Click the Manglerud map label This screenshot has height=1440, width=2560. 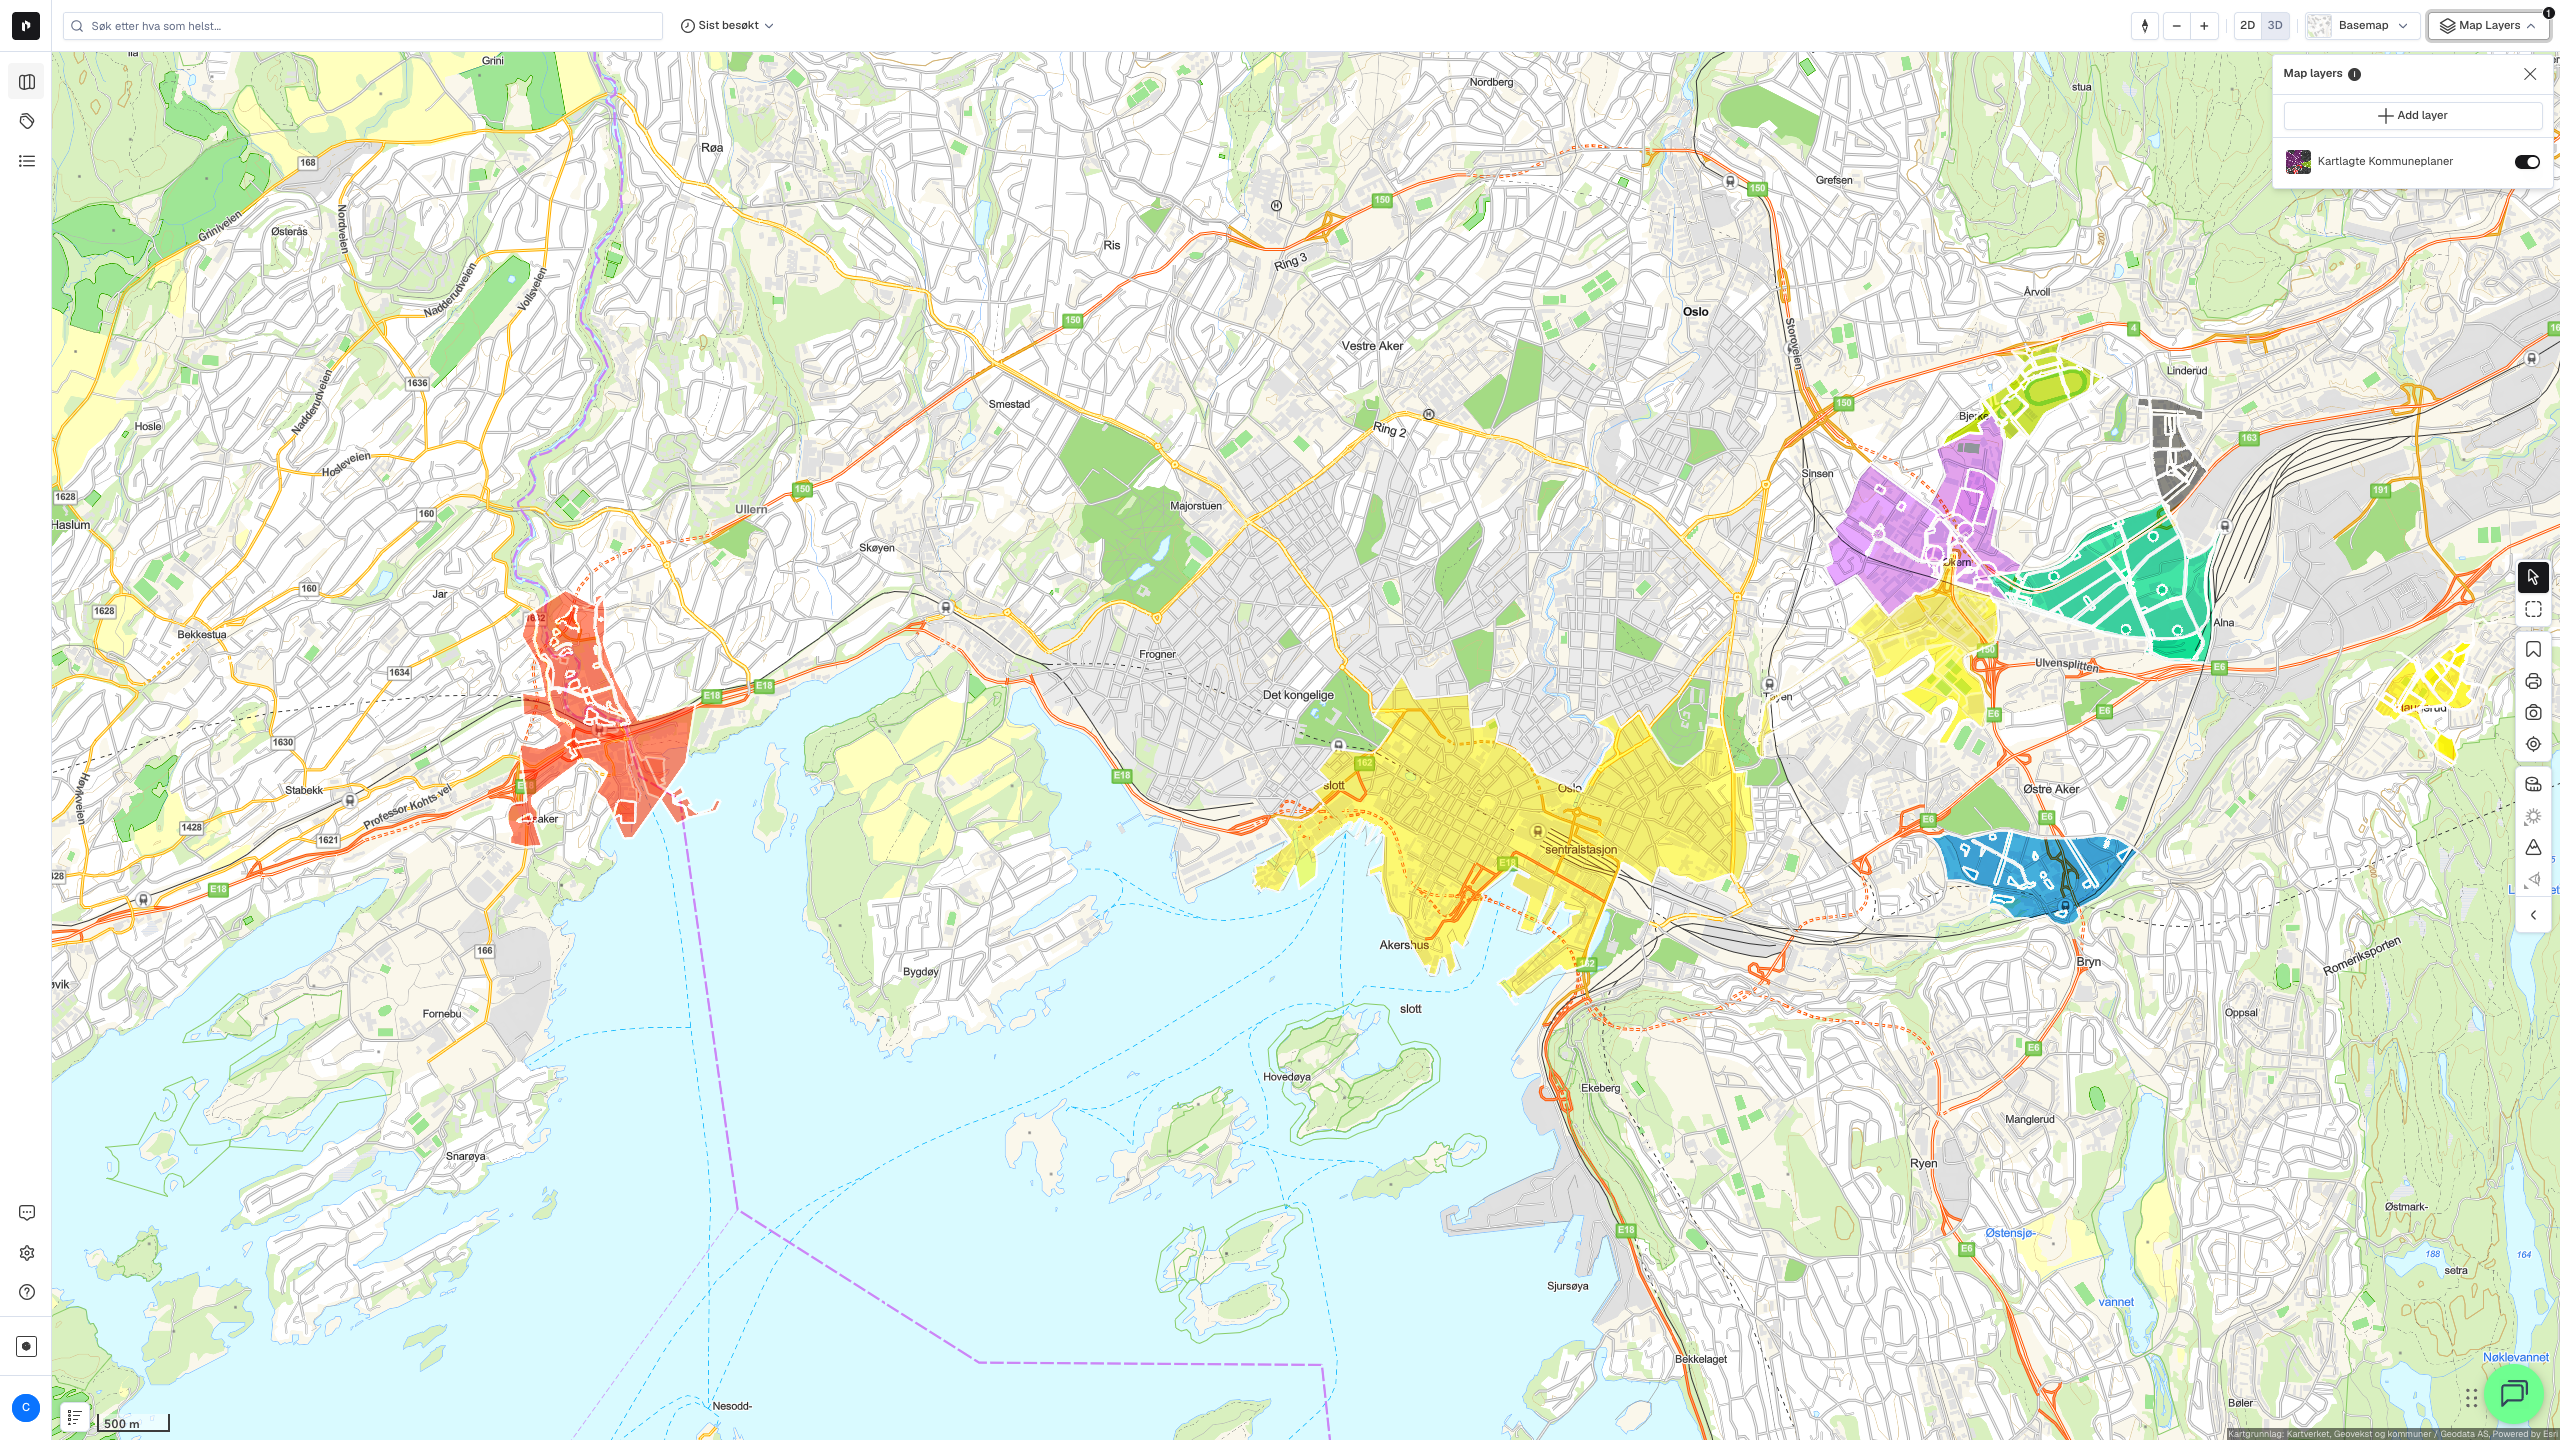[x=2030, y=1120]
